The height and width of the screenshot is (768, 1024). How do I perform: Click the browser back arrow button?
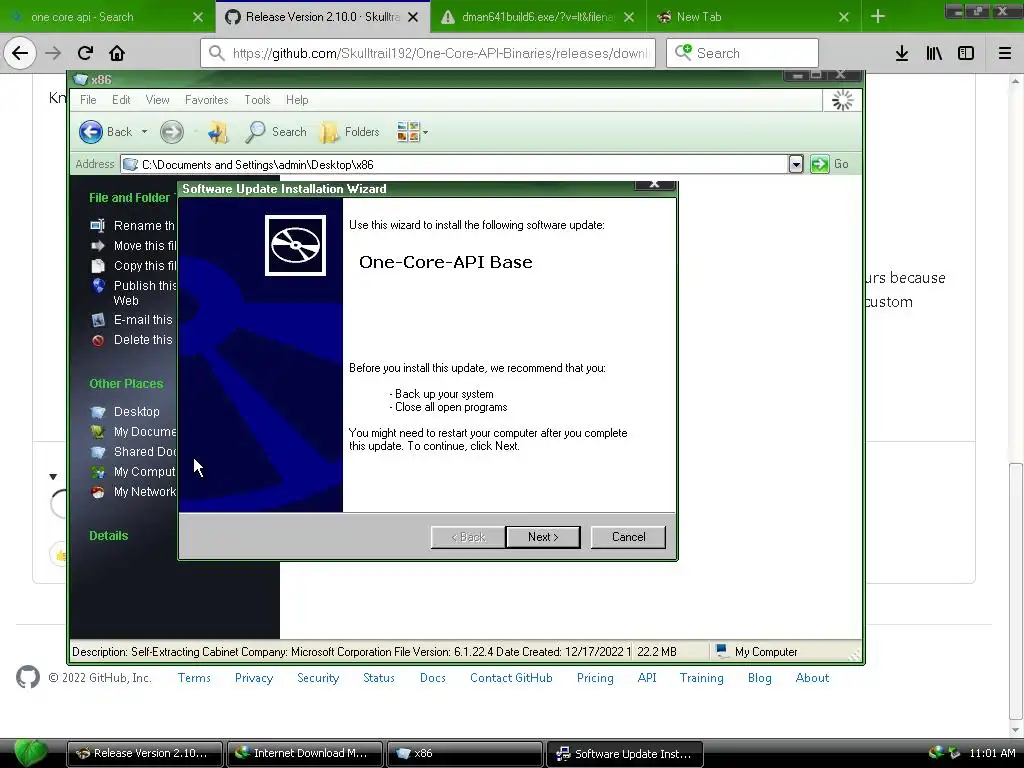tap(20, 53)
